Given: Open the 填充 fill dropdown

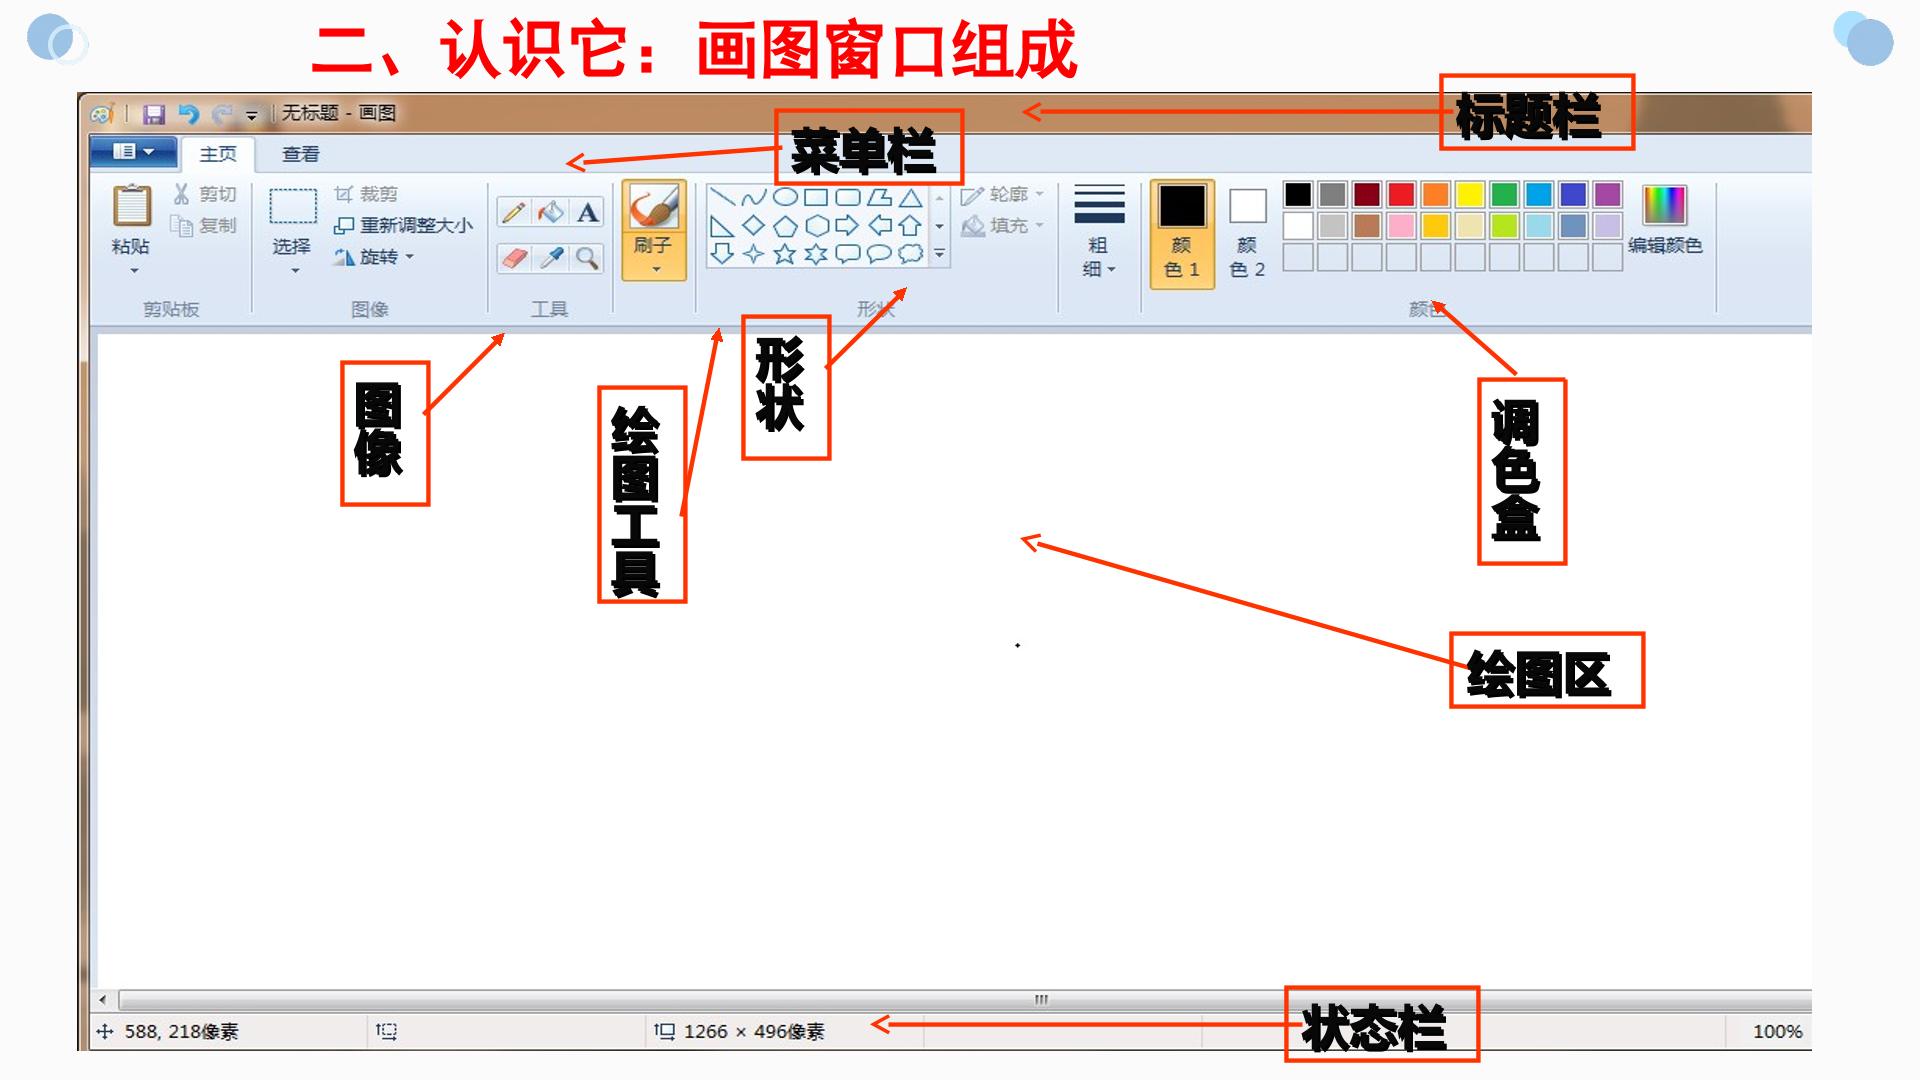Looking at the screenshot, I should (1002, 226).
